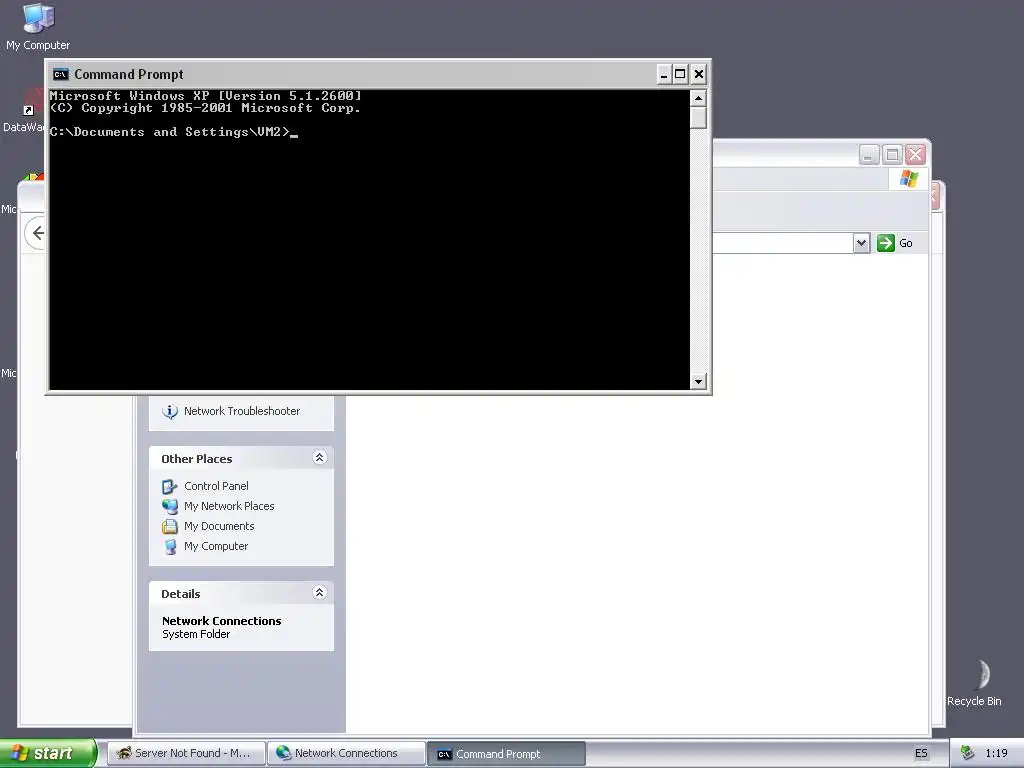Switch to Network Connections taskbar item

346,753
